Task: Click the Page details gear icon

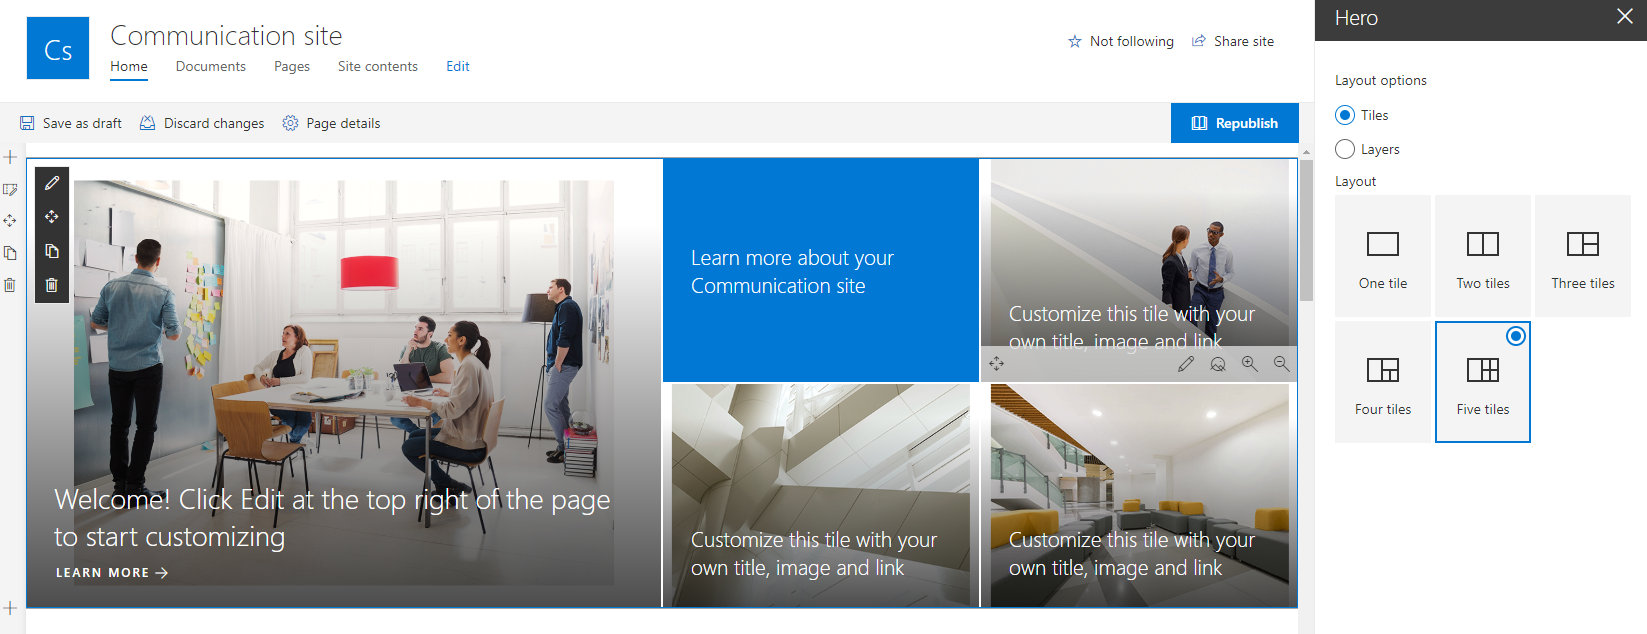Action: [x=290, y=123]
